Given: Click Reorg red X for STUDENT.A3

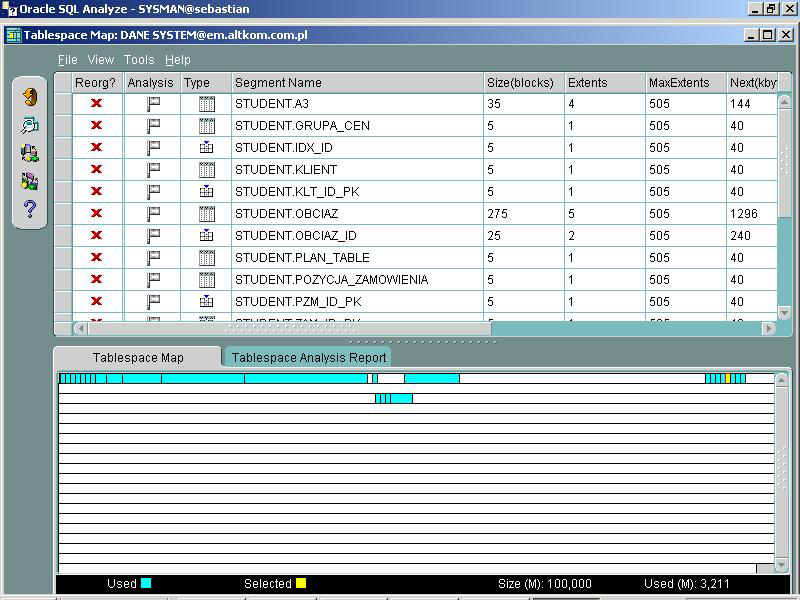Looking at the screenshot, I should (x=96, y=103).
